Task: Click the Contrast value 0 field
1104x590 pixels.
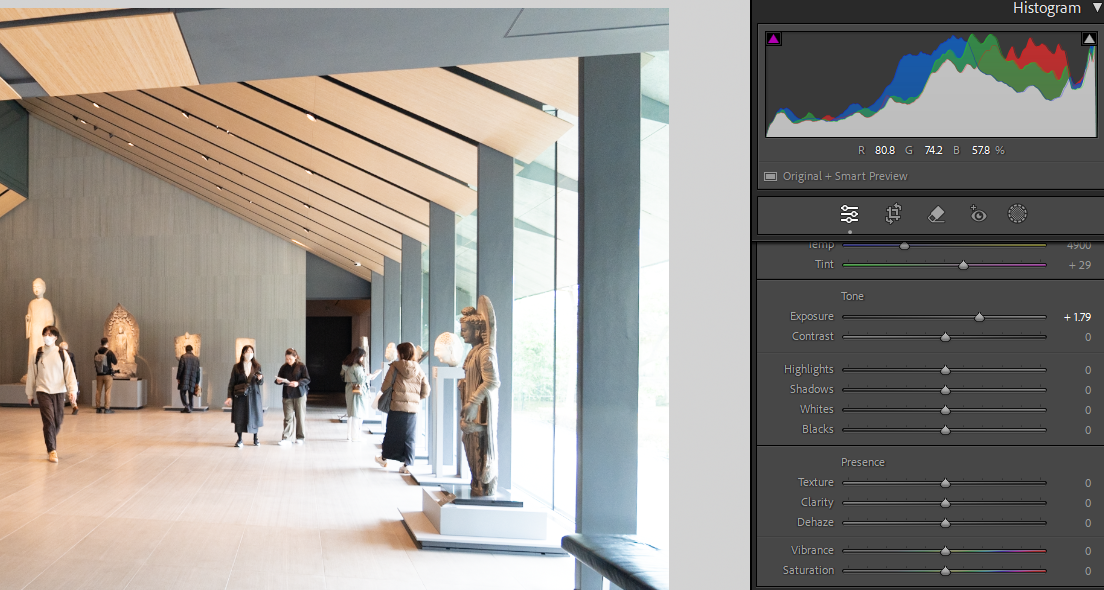Action: click(1088, 337)
